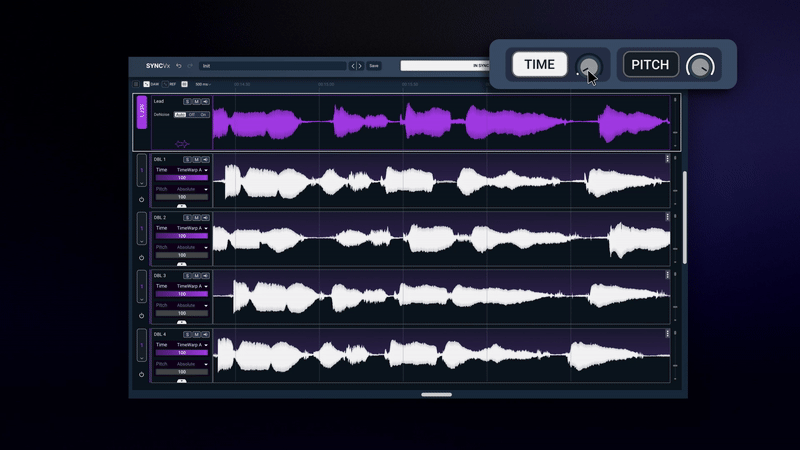Solo the DBL 2 track
The image size is (800, 450).
tap(187, 218)
